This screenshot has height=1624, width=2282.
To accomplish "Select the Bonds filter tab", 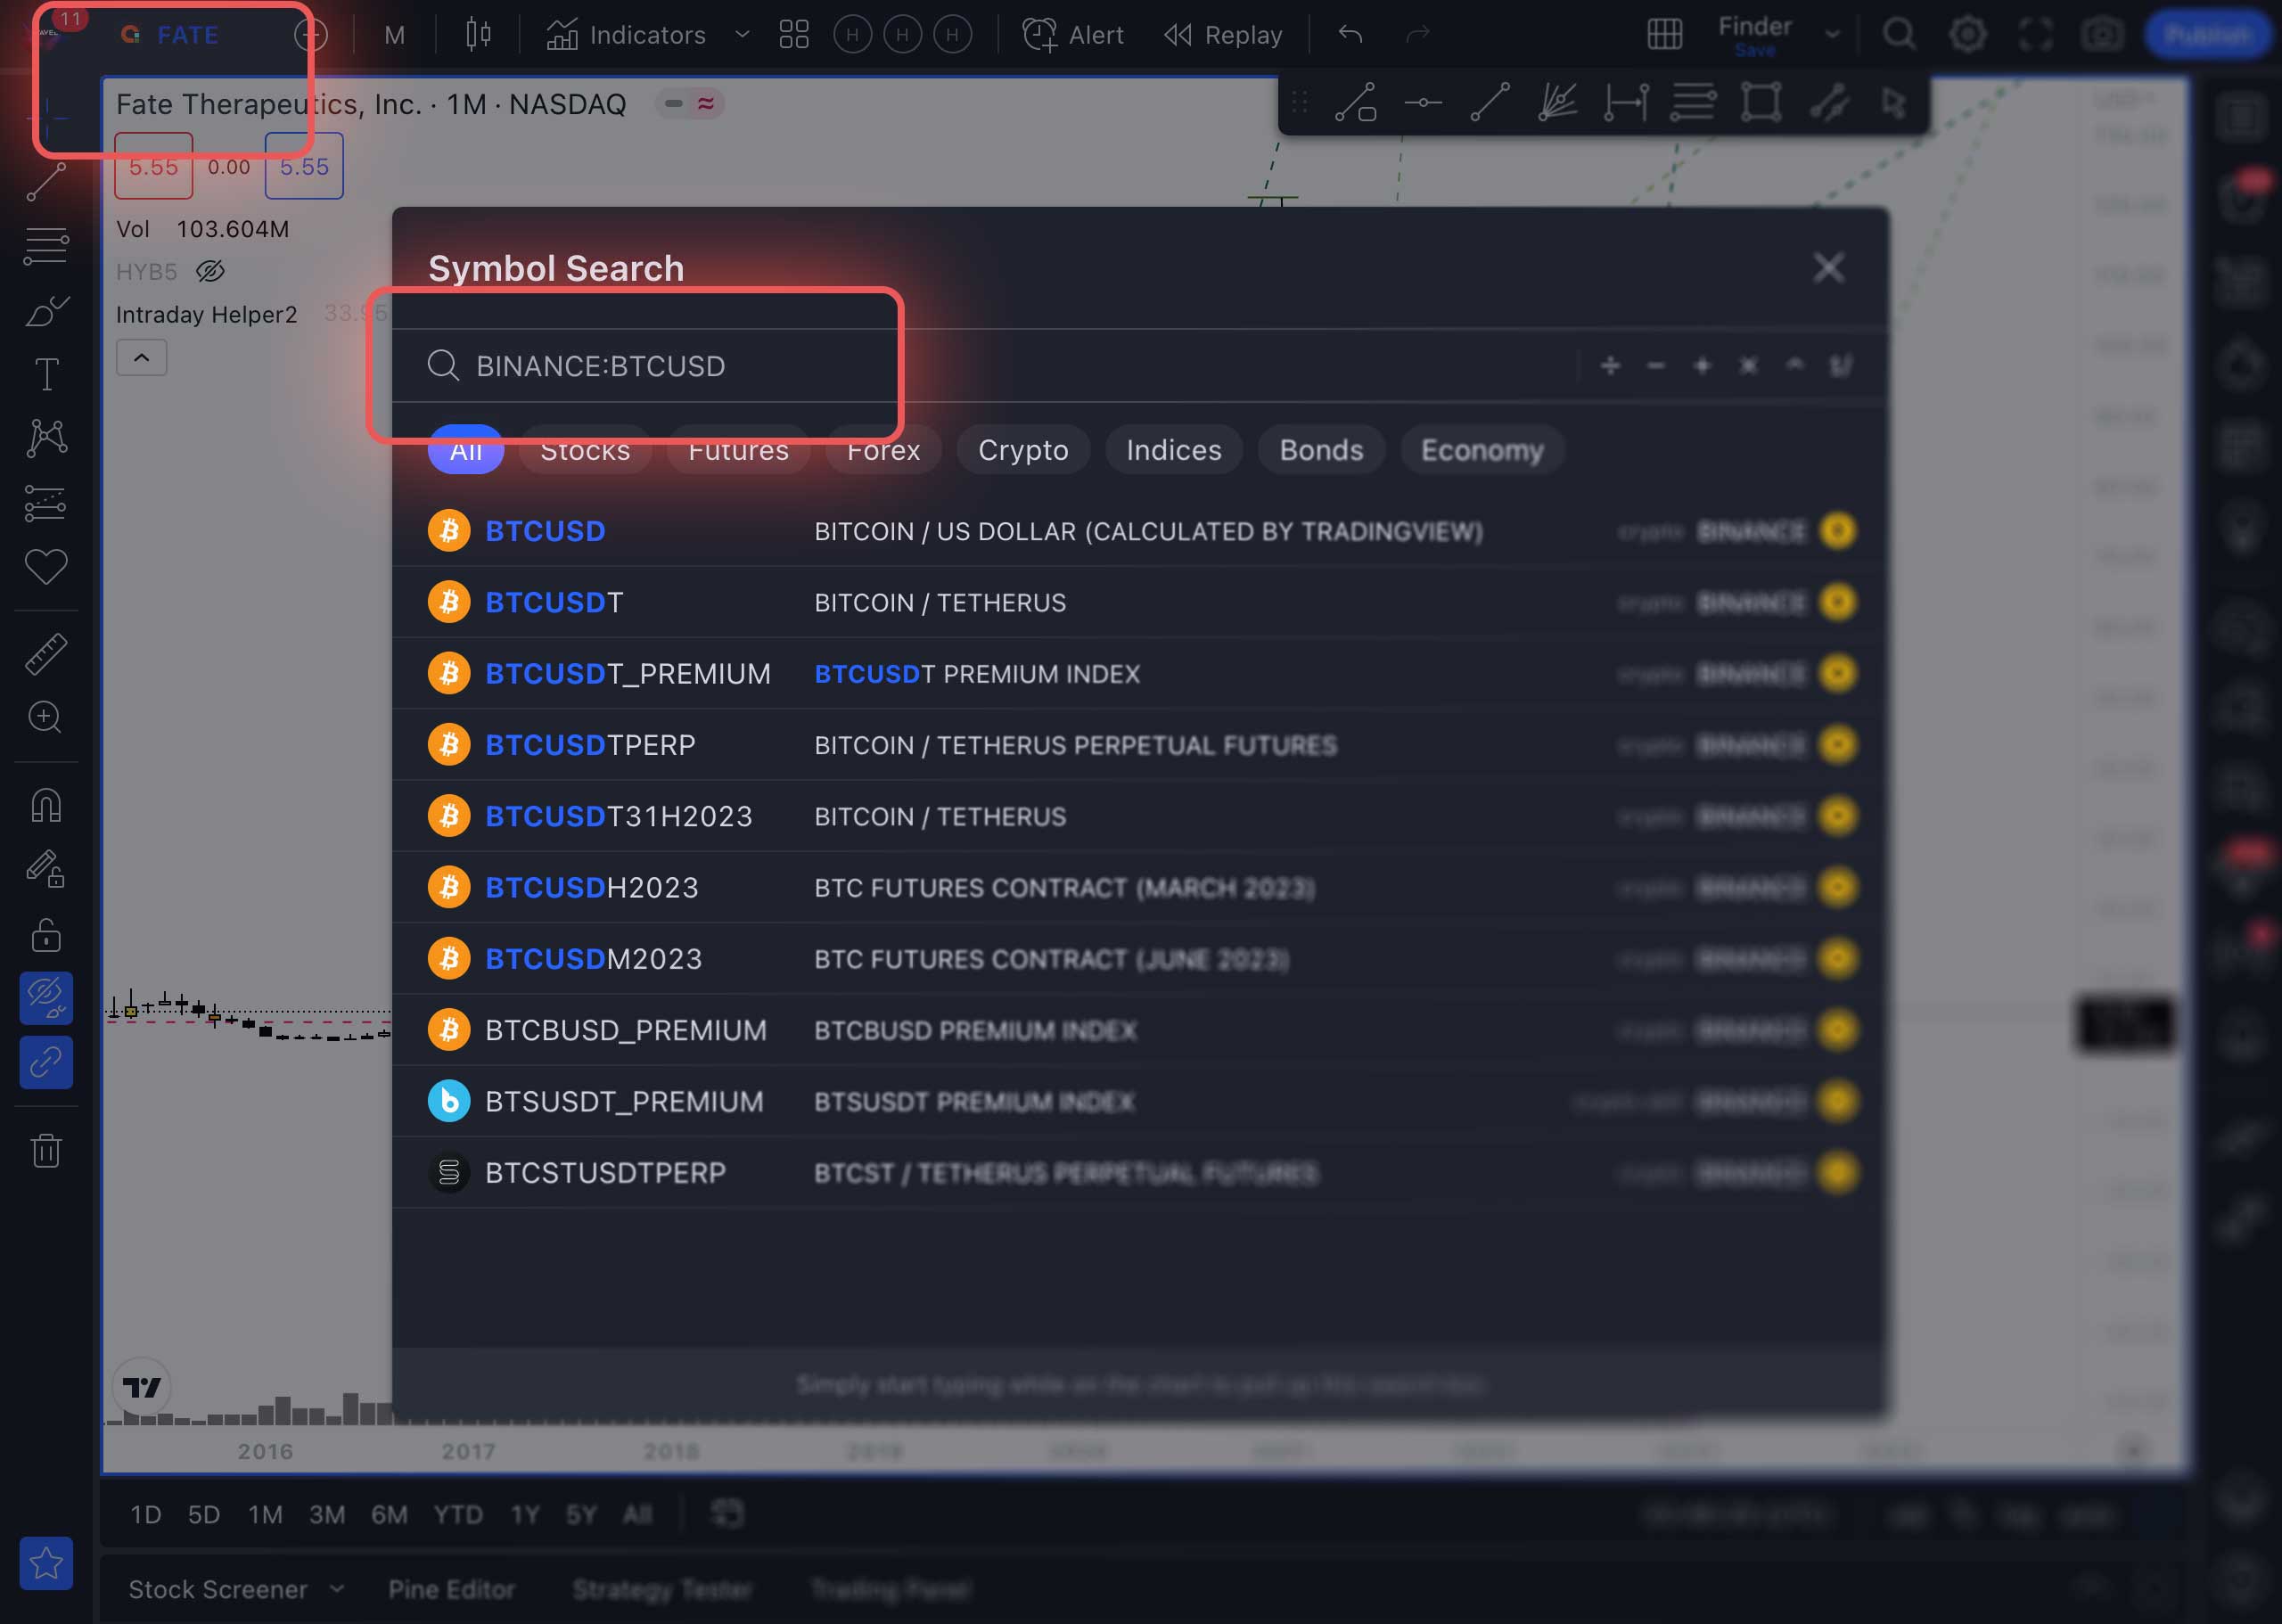I will click(1321, 450).
